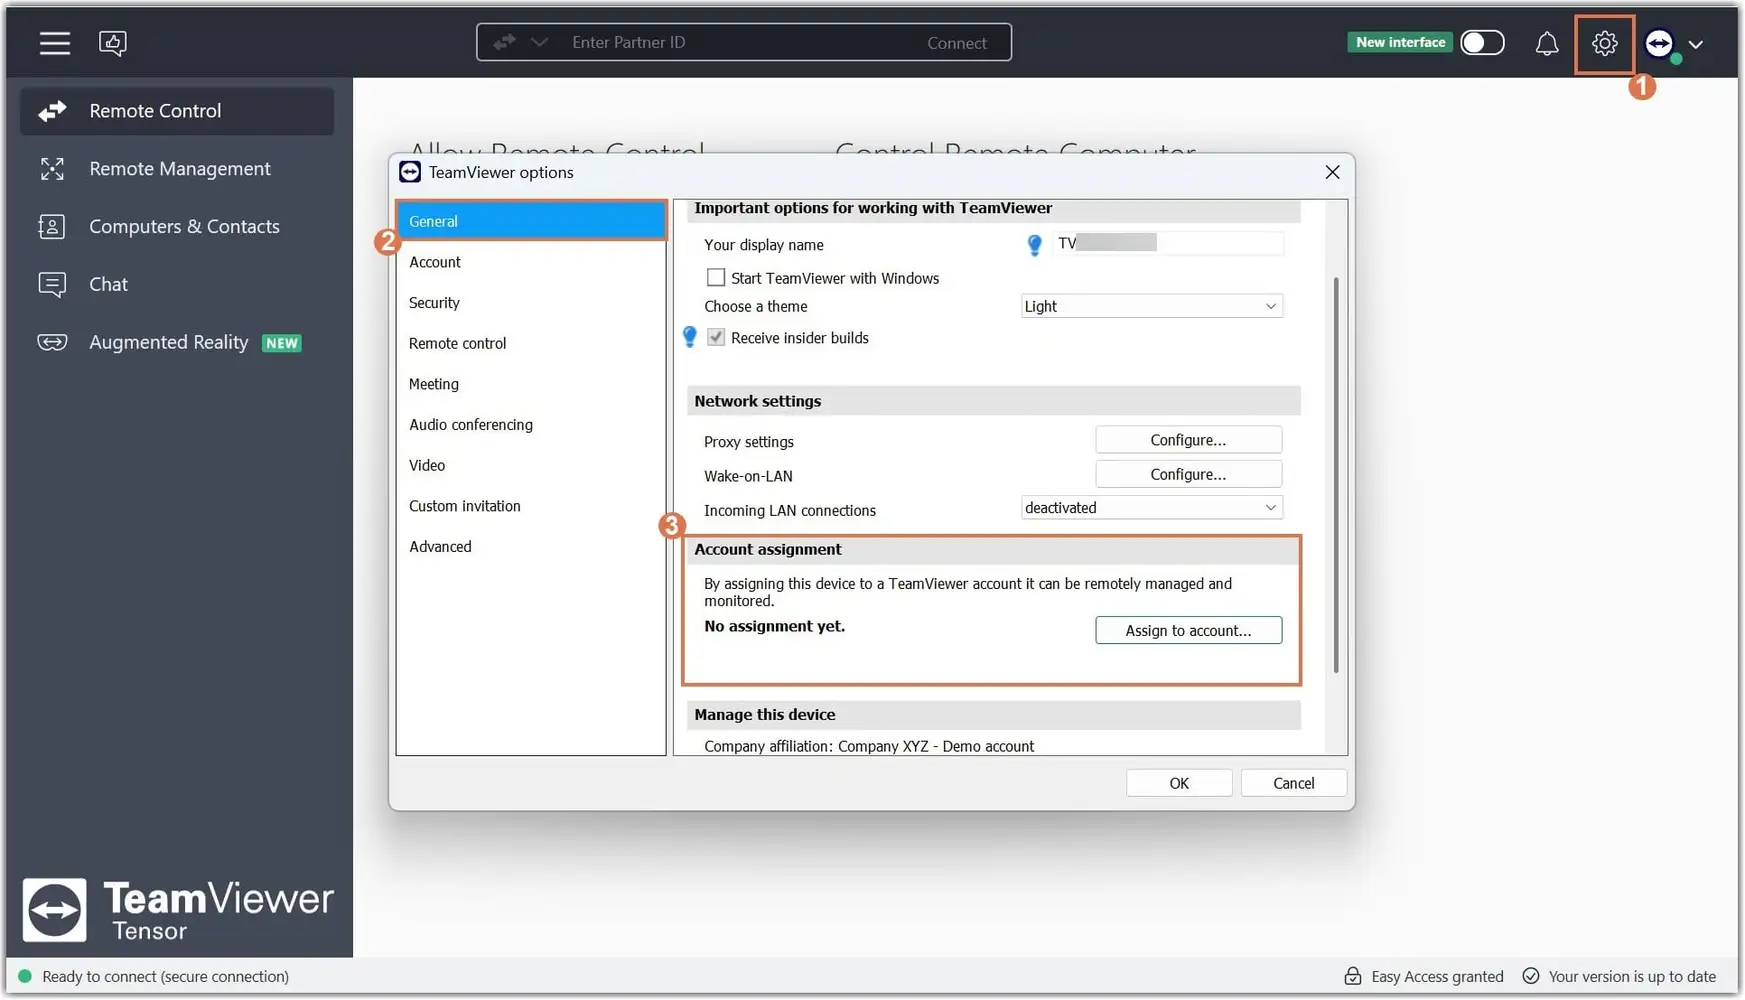This screenshot has width=1745, height=1000.
Task: Click Cancel in options dialog
Action: click(x=1293, y=783)
